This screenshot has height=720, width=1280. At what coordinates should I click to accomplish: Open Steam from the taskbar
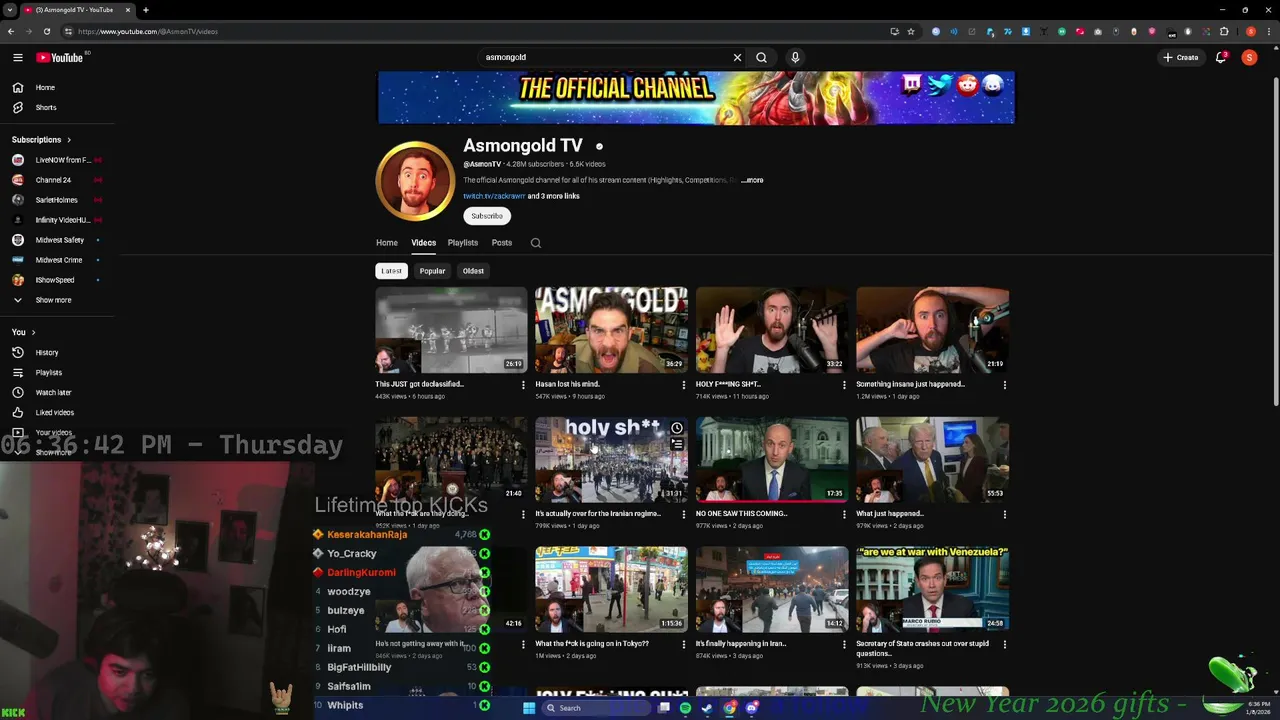pos(707,708)
